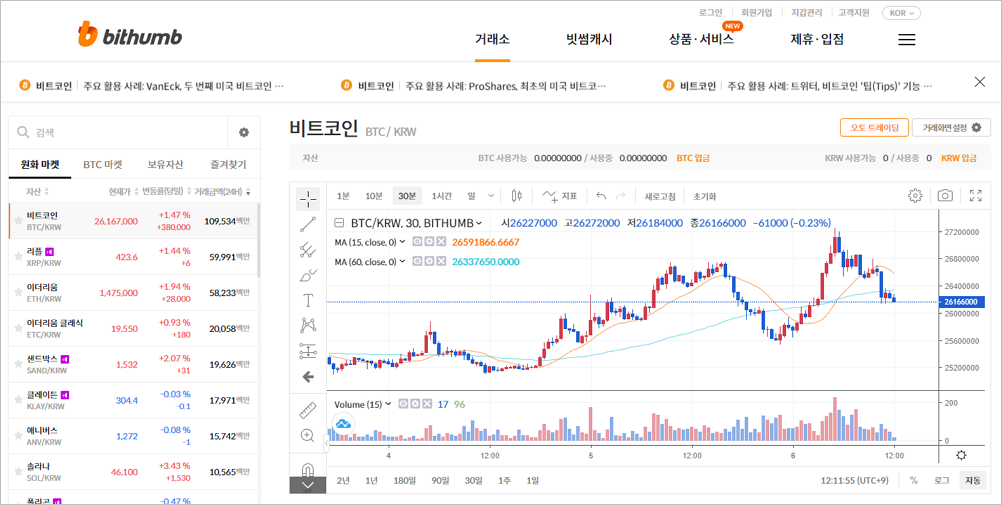This screenshot has height=505, width=1002.
Task: Select the ruler measure tool
Action: click(307, 410)
